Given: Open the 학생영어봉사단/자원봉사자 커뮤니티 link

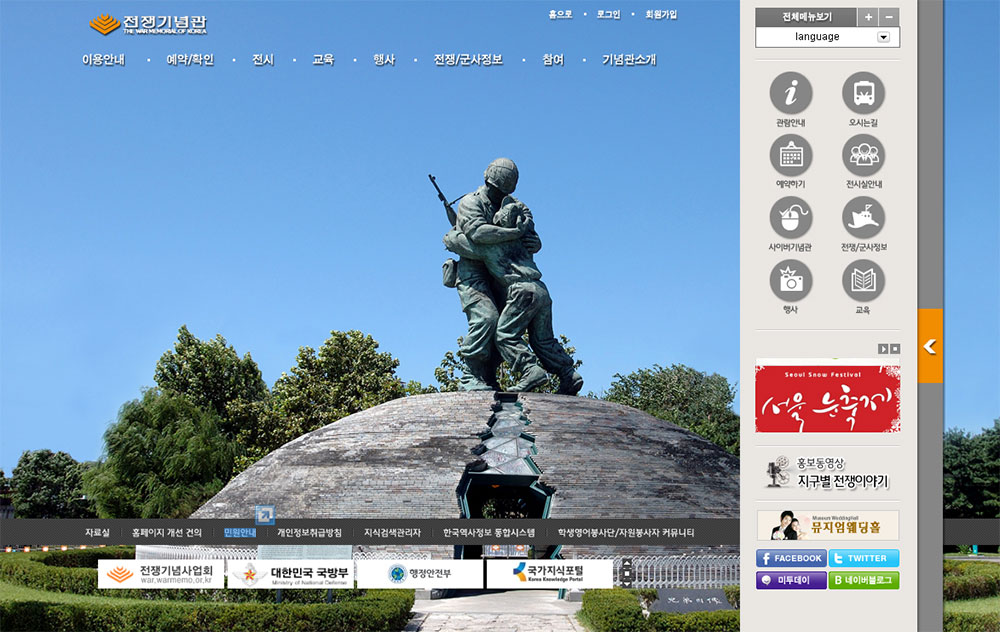Looking at the screenshot, I should pyautogui.click(x=626, y=533).
